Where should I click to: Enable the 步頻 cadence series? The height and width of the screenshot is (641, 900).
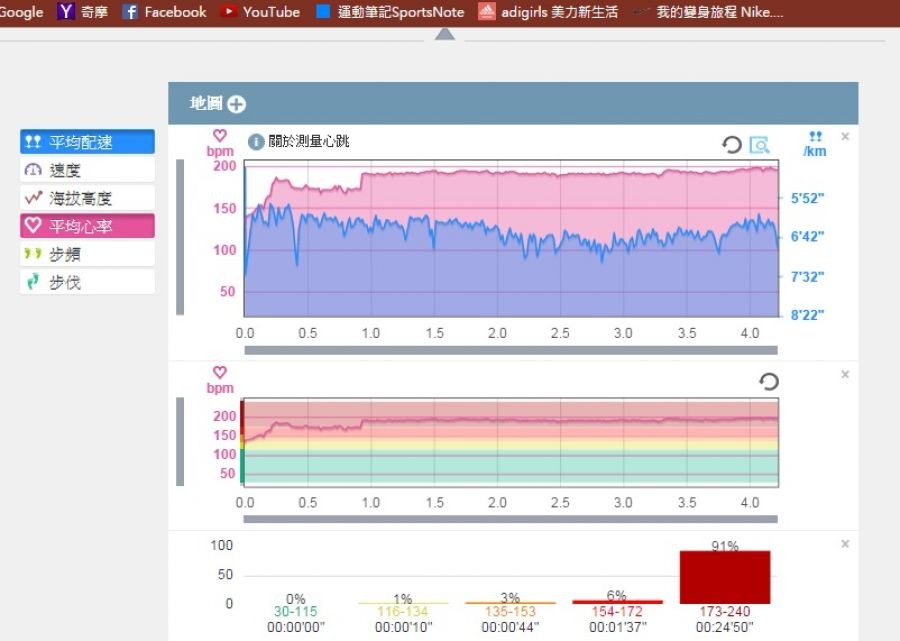click(87, 254)
